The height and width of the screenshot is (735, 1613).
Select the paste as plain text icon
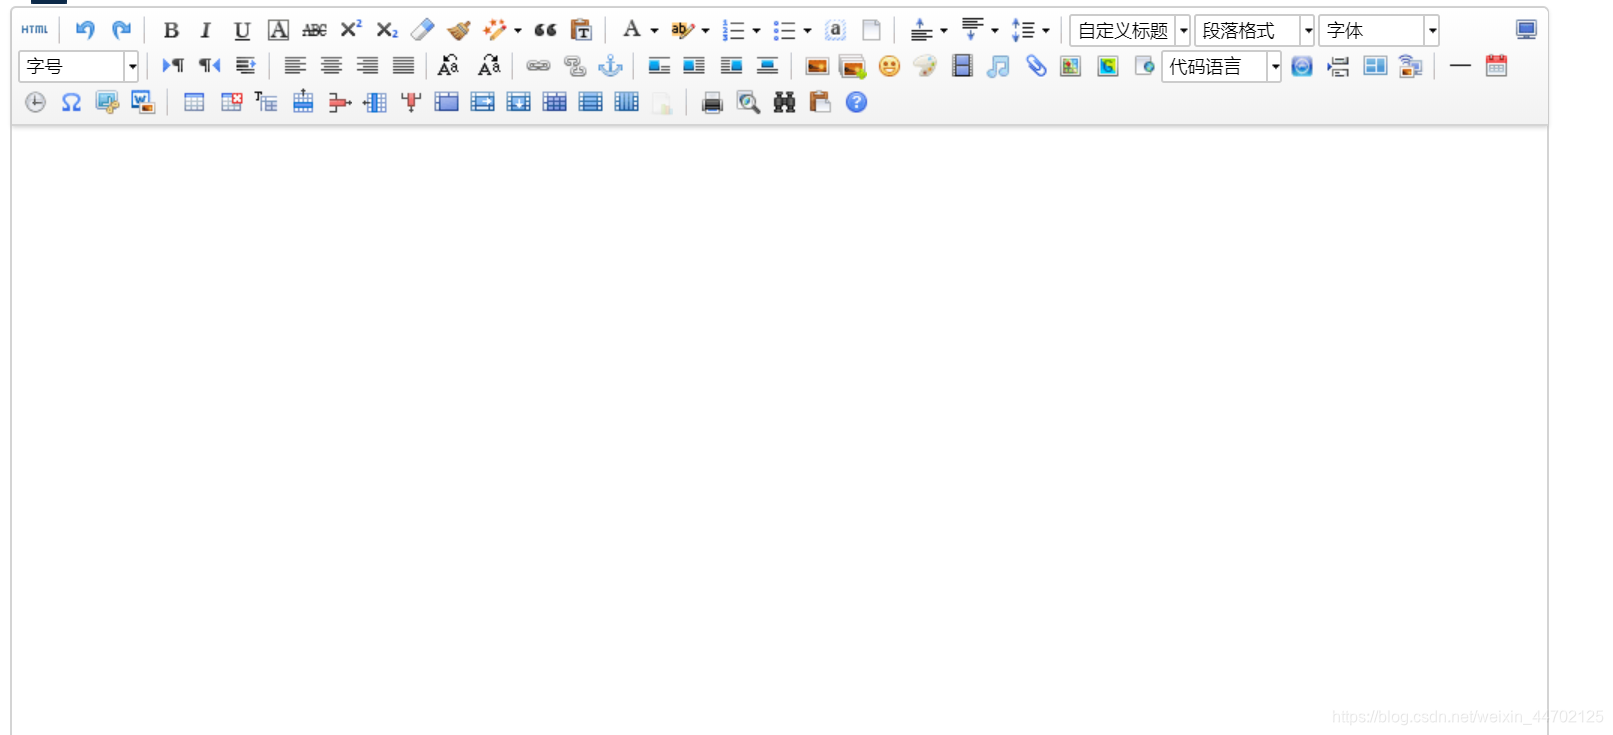click(x=581, y=30)
